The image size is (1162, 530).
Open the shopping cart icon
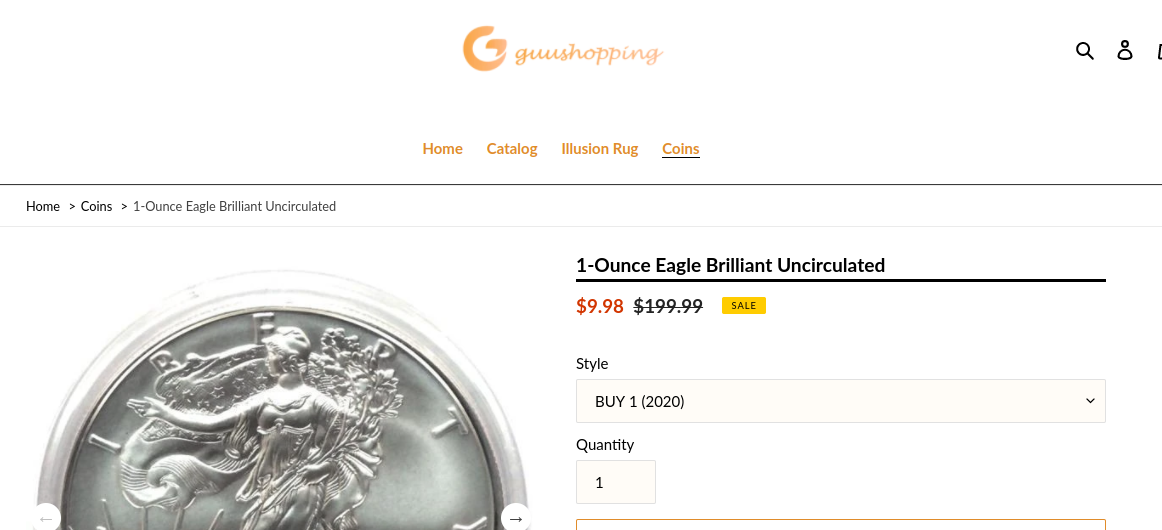coord(1158,50)
